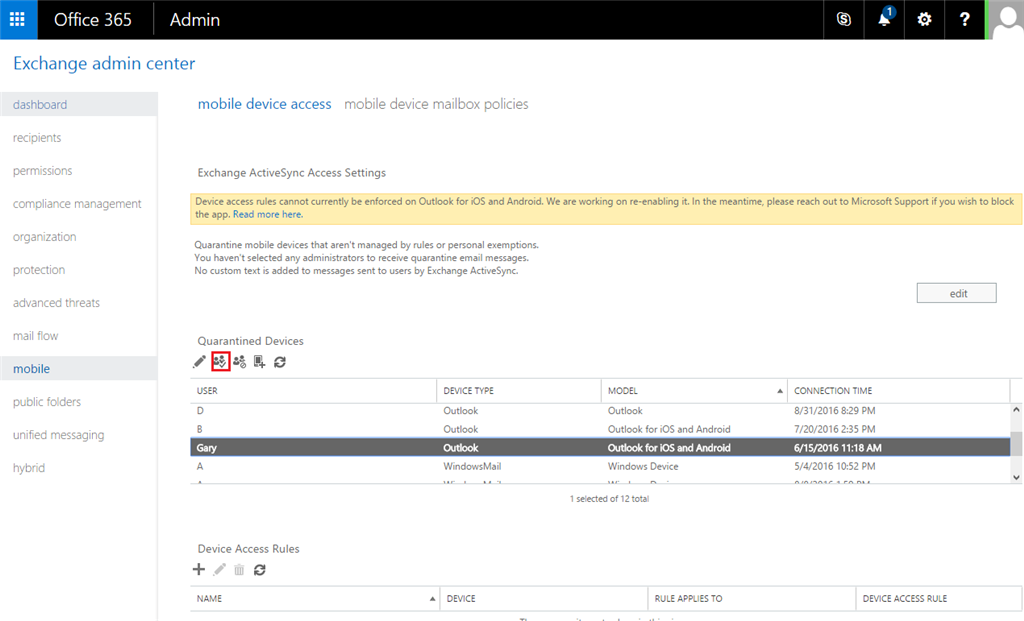This screenshot has height=621, width=1024.
Task: Switch to mobile device mailbox policies tab
Action: [x=436, y=104]
